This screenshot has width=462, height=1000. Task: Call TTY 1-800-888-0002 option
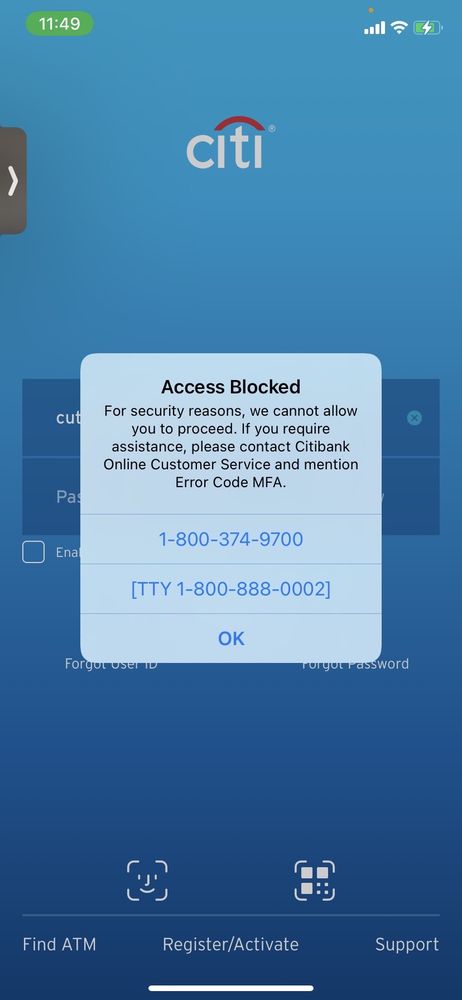coord(231,589)
